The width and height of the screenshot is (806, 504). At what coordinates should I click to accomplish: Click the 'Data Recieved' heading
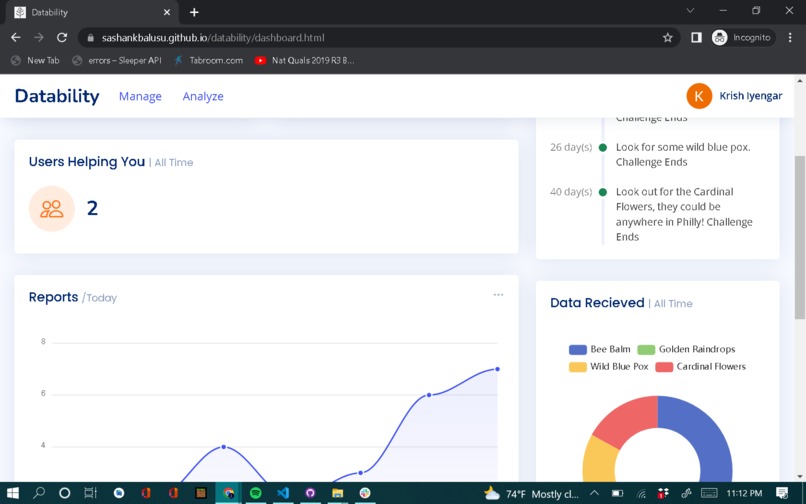click(597, 302)
